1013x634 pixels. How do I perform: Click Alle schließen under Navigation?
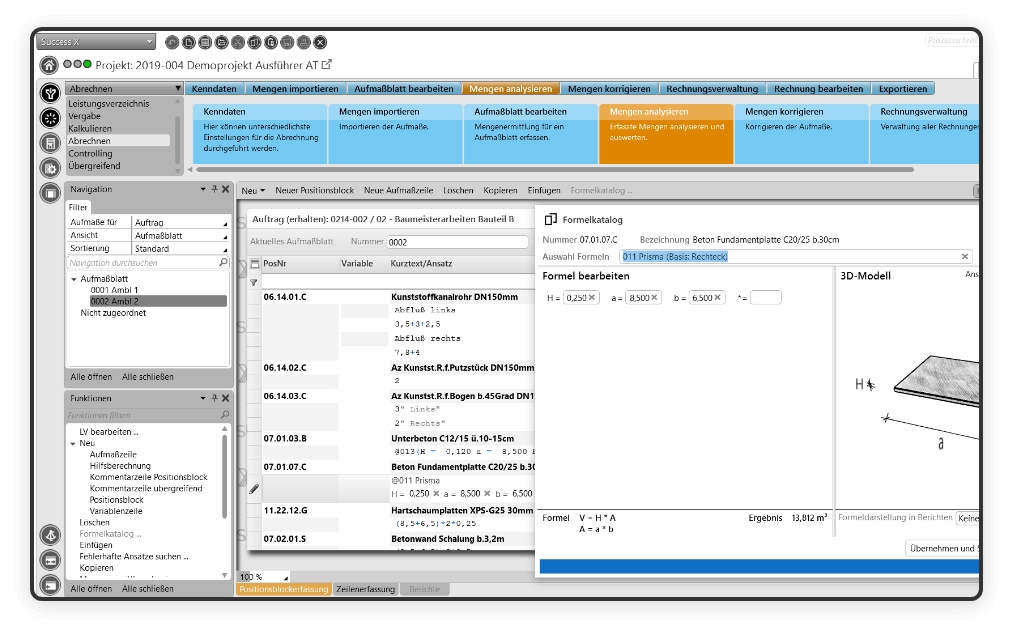147,377
